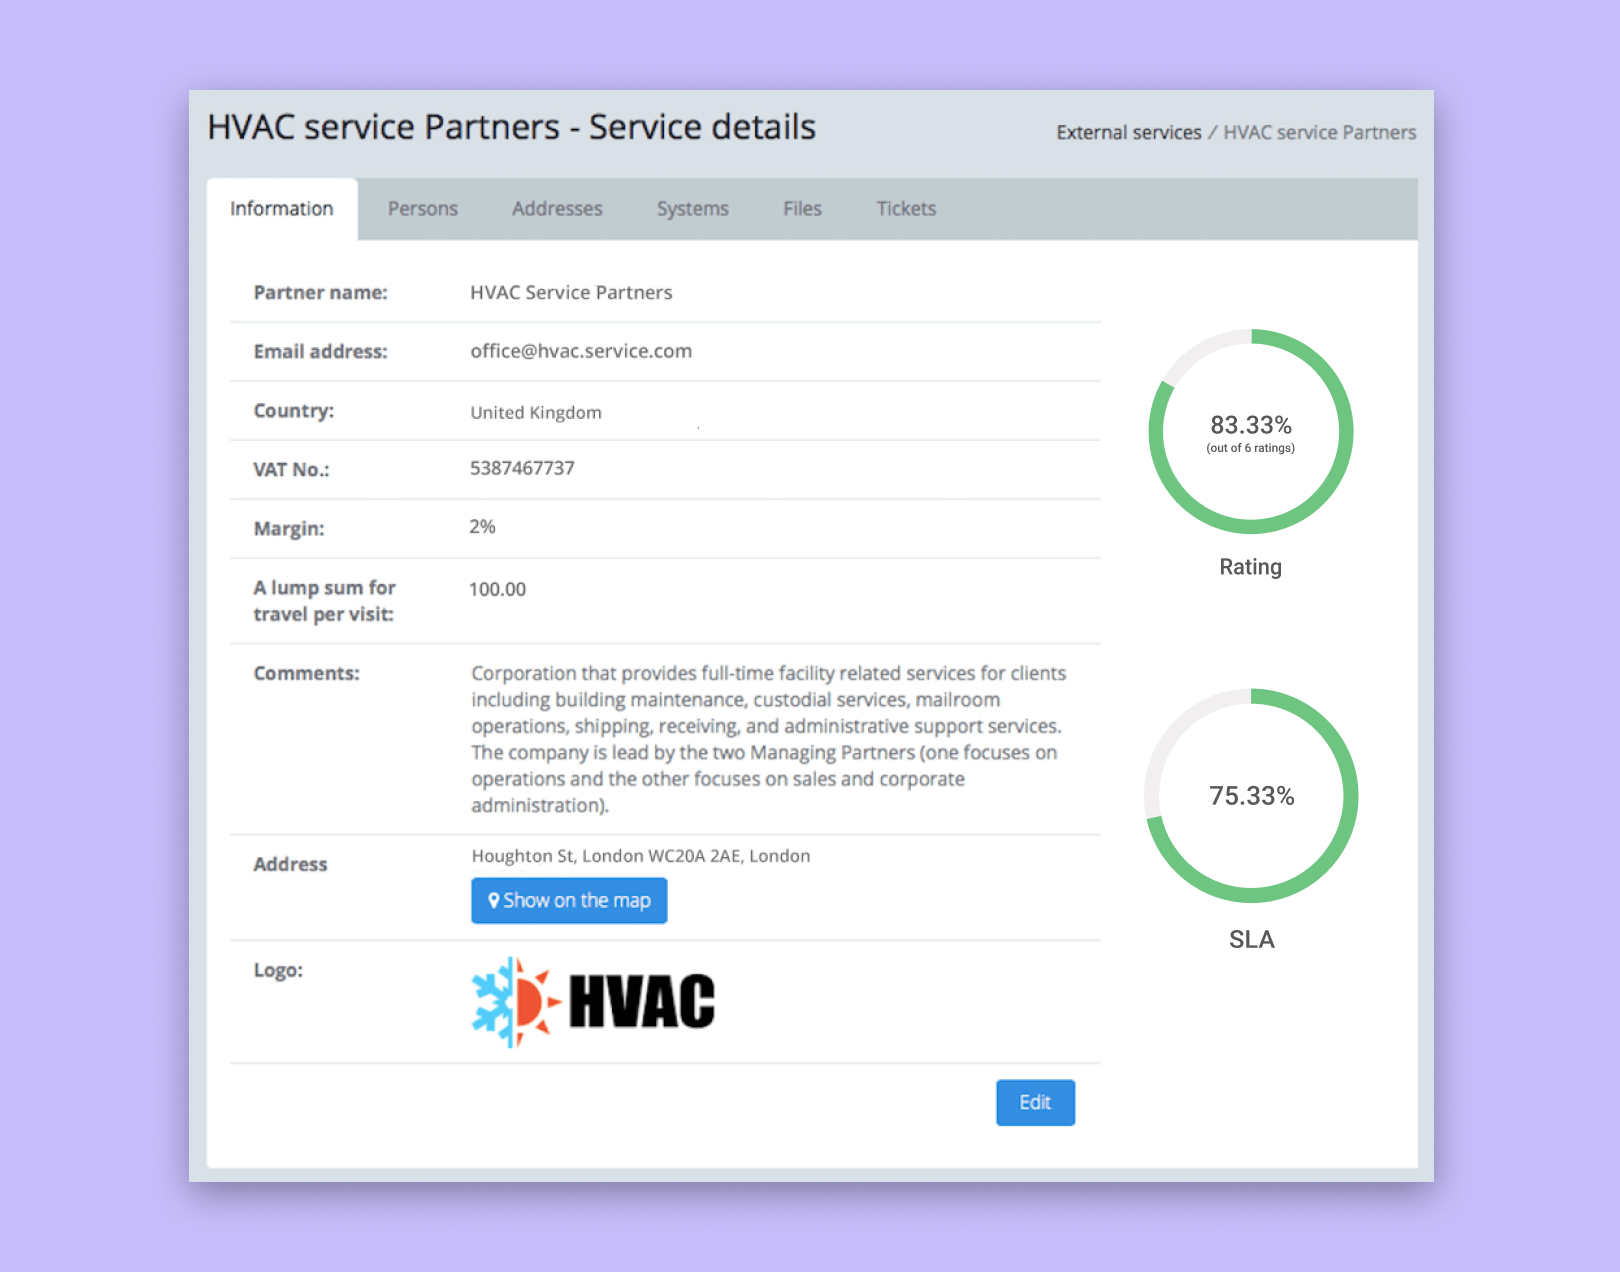
Task: Open the Tickets tab
Action: point(905,209)
